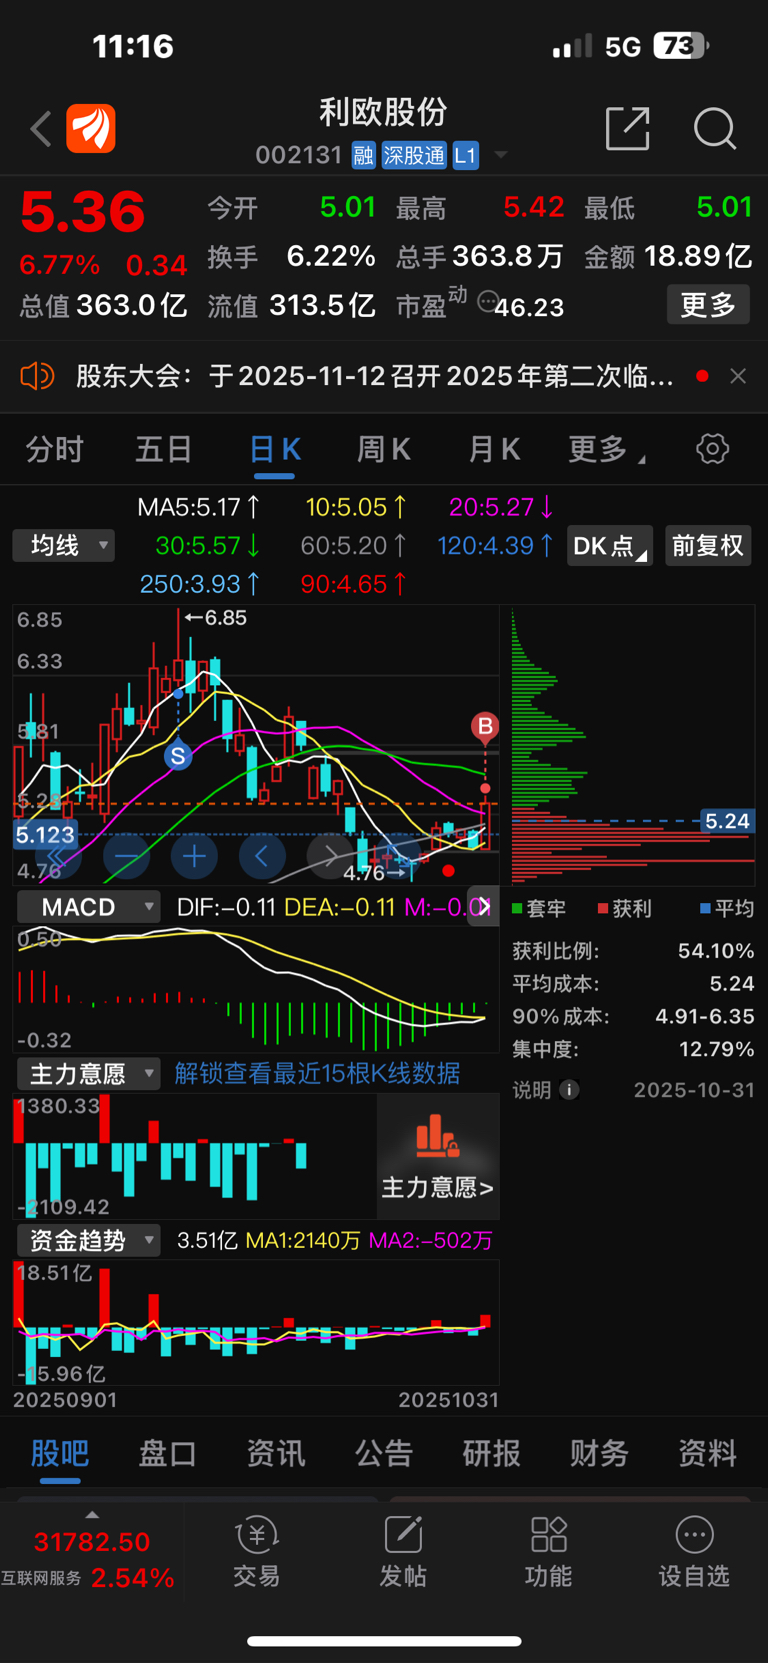Switch to 周K chart tab
The image size is (768, 1663).
pos(384,449)
